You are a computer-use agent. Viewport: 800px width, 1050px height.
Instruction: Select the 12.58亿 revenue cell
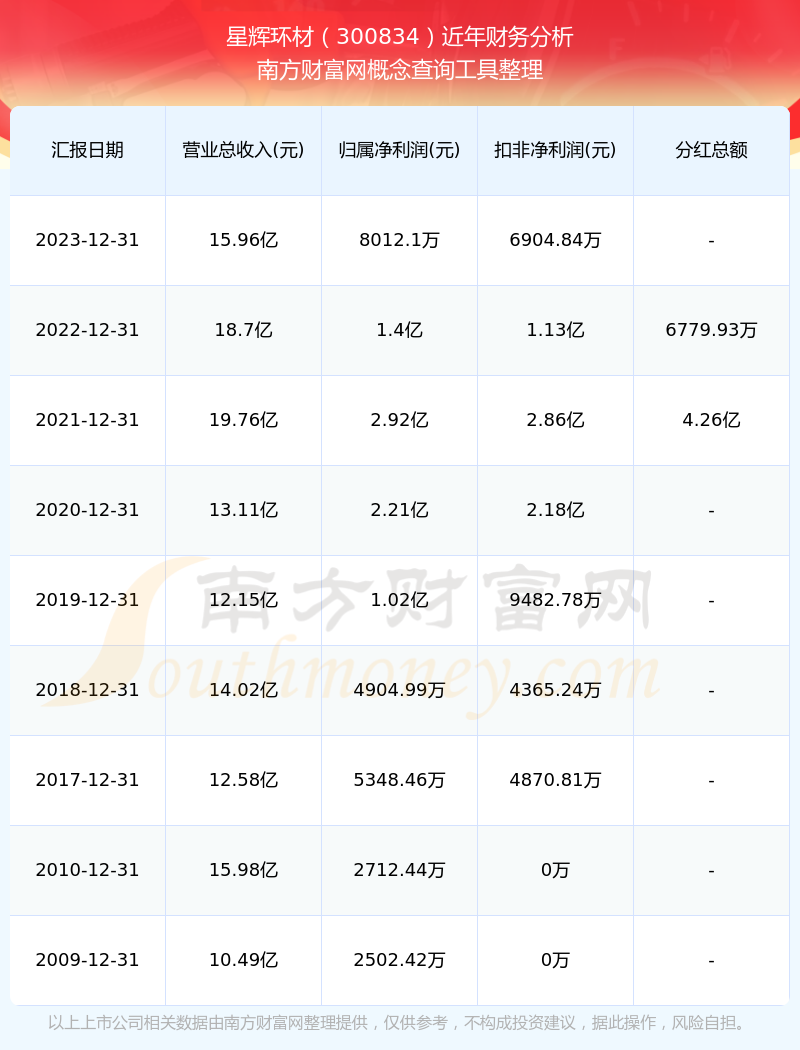click(244, 780)
